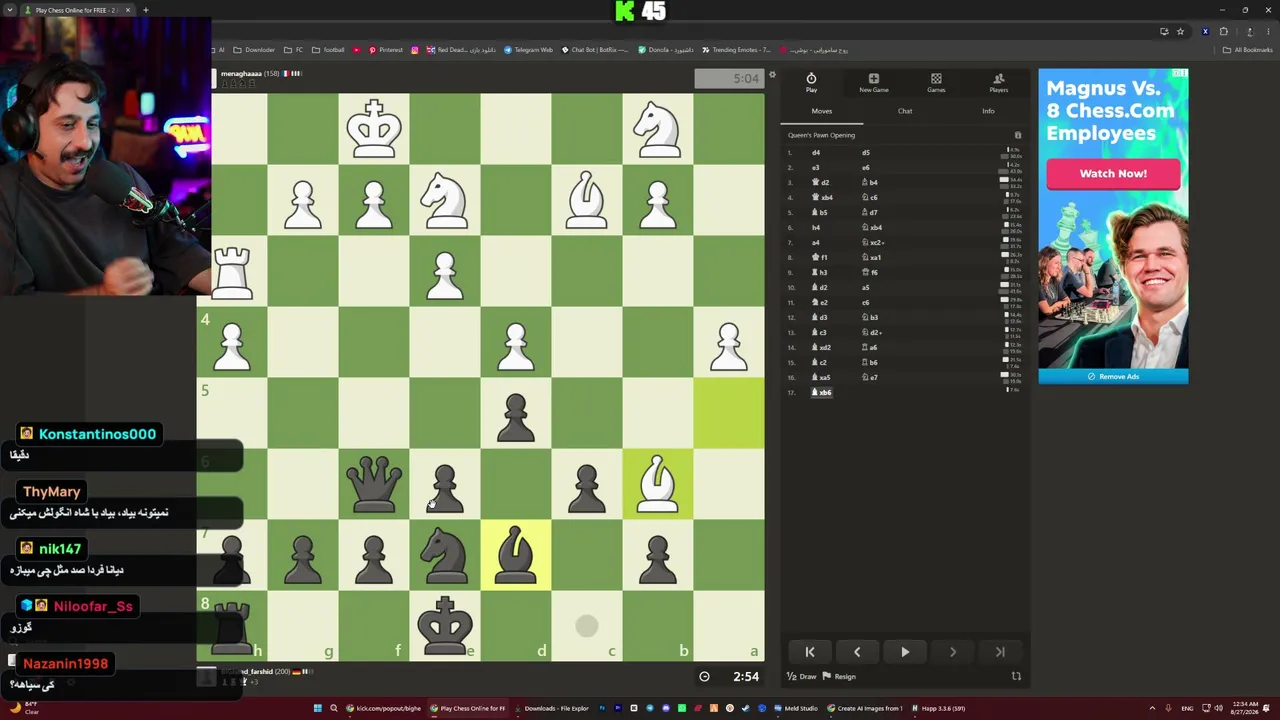Click the opponent clock showing 5:04
Viewport: 1280px width, 720px height.
(x=729, y=78)
